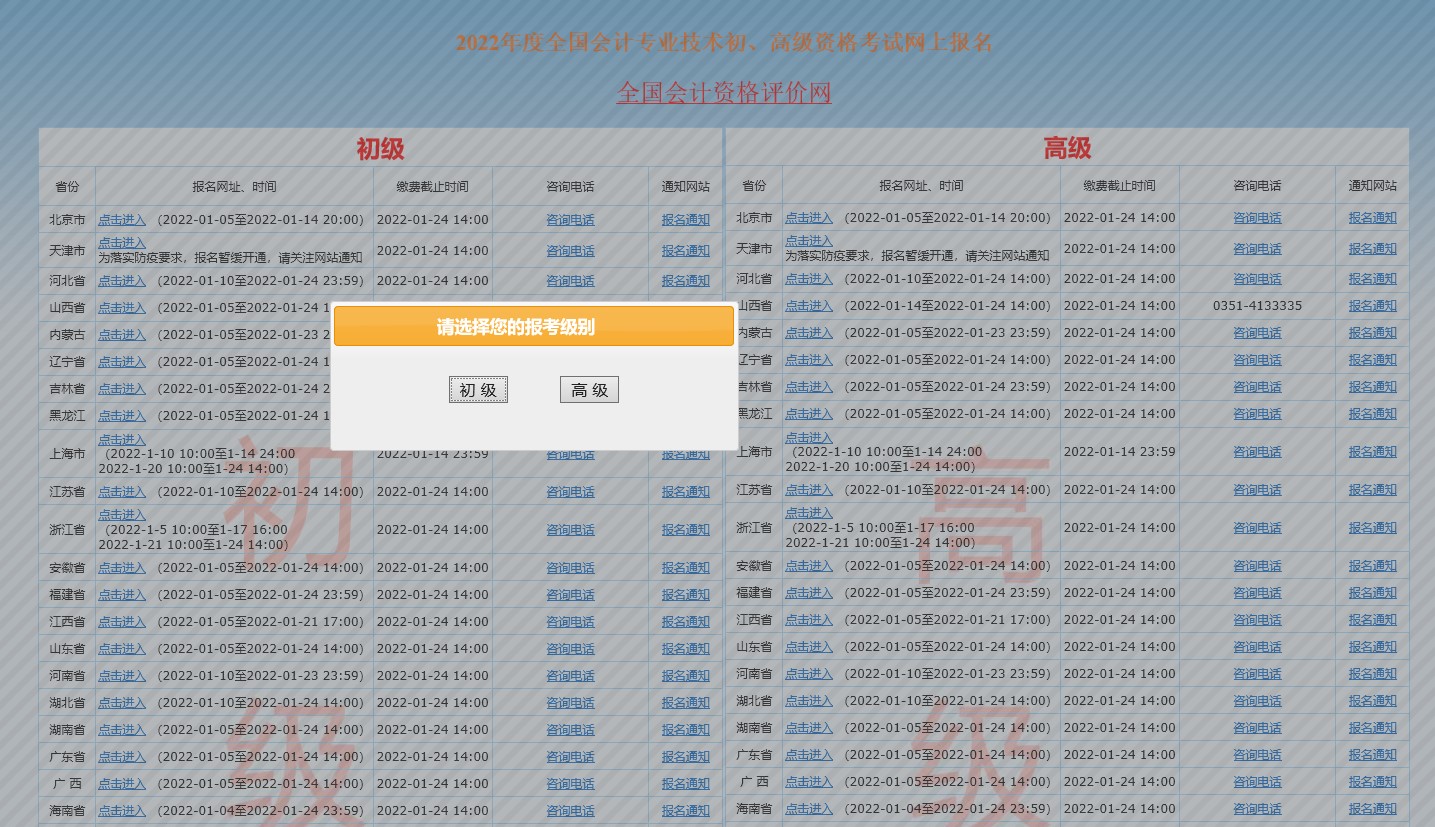Image resolution: width=1435 pixels, height=827 pixels.
Task: Open the 全国会计资格评价网 link
Action: (724, 93)
